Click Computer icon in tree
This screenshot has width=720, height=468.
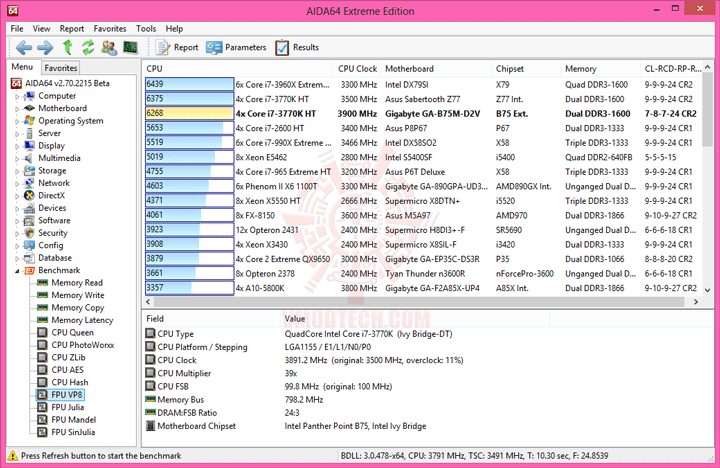pos(29,96)
